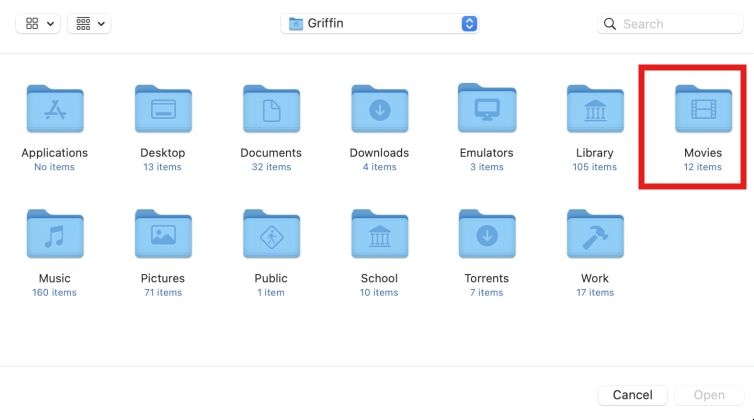Select the Downloads folder icon

379,109
